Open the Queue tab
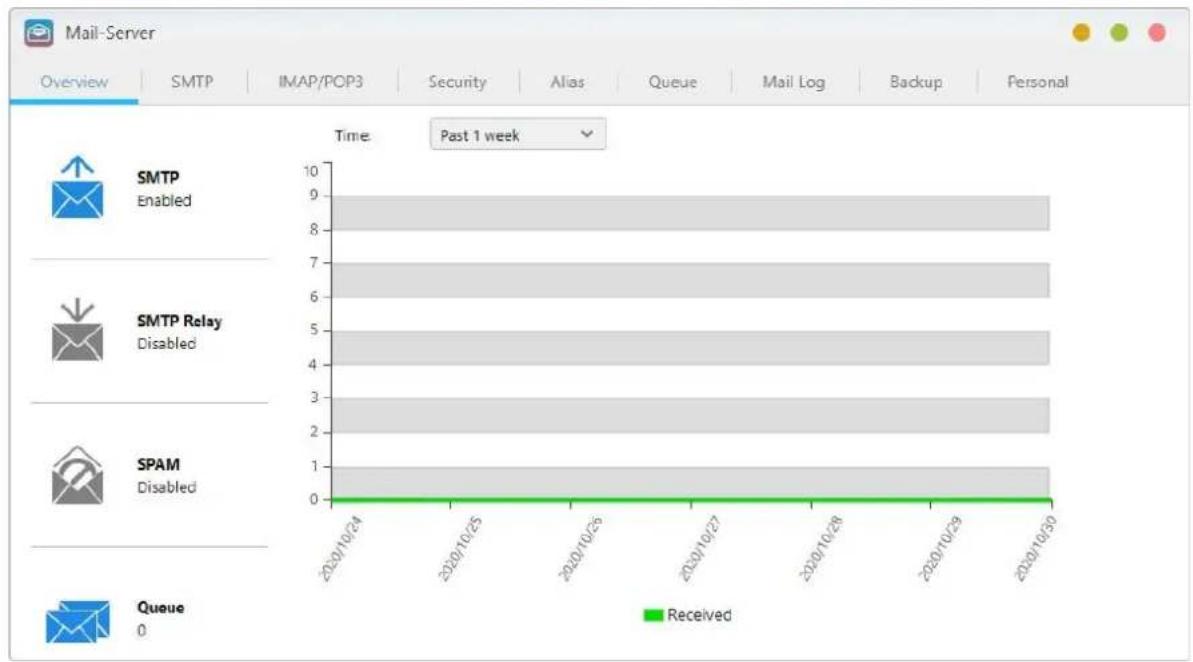The image size is (1193, 662). pos(672,83)
